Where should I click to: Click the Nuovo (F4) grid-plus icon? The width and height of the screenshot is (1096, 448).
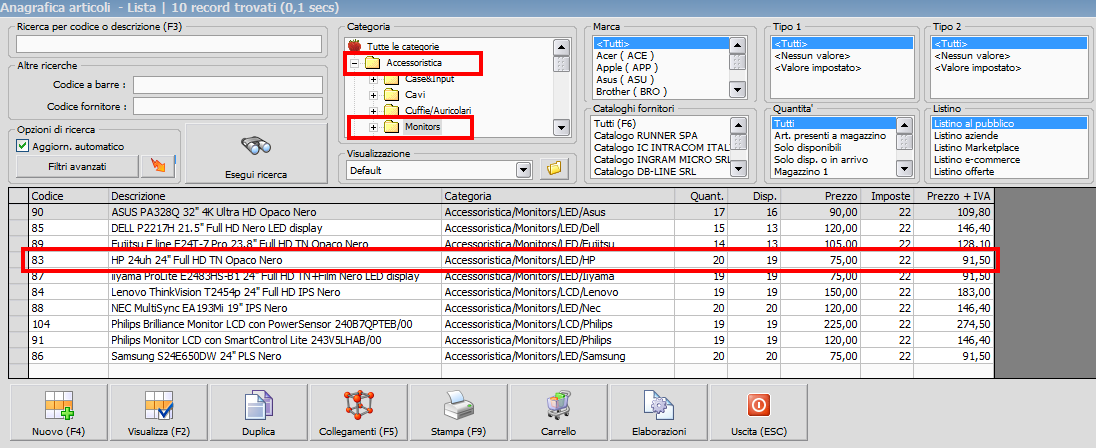[x=59, y=405]
